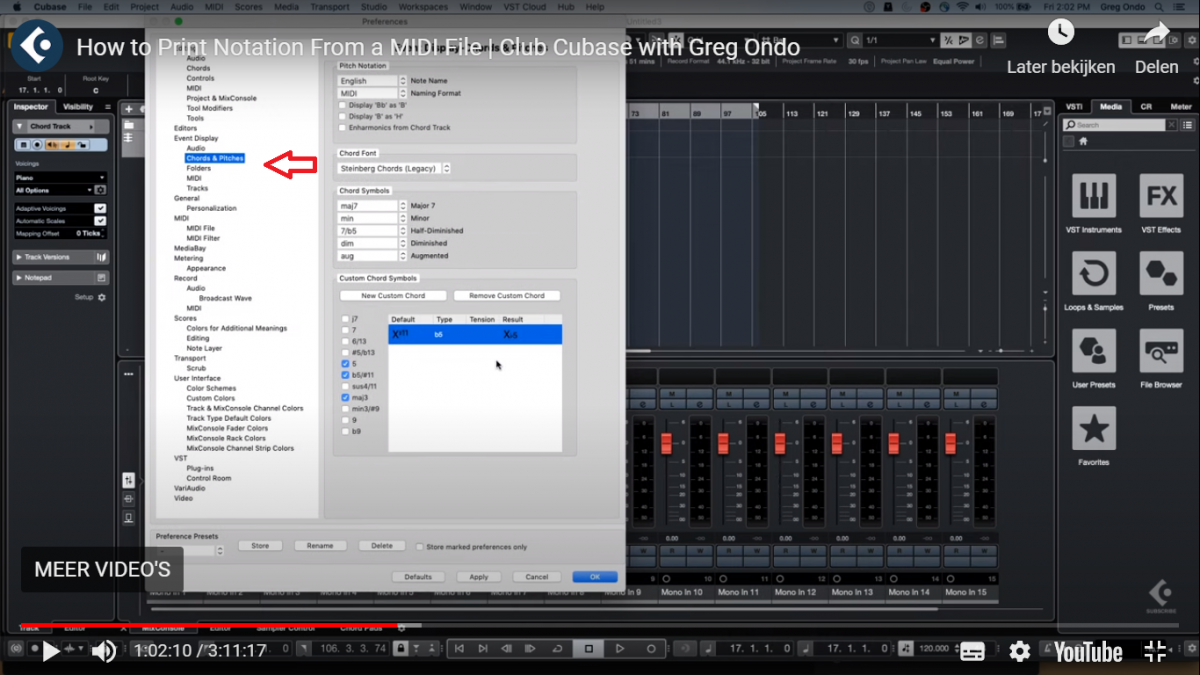Enable Store marked preferences only

click(420, 546)
